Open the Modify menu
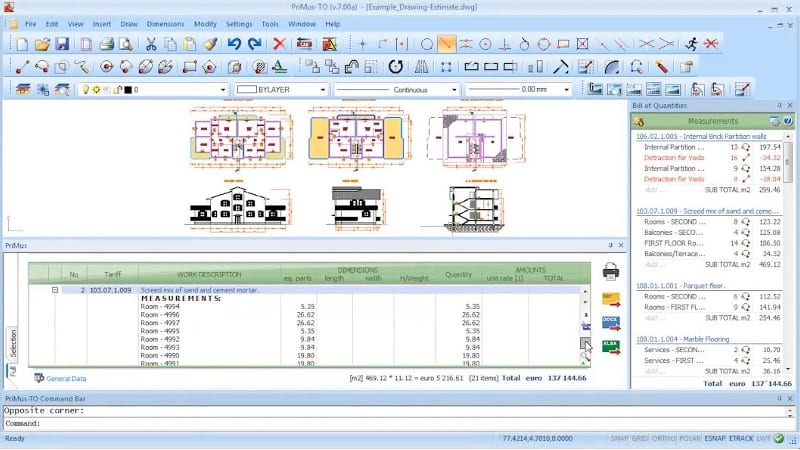The height and width of the screenshot is (450, 800). pos(205,24)
